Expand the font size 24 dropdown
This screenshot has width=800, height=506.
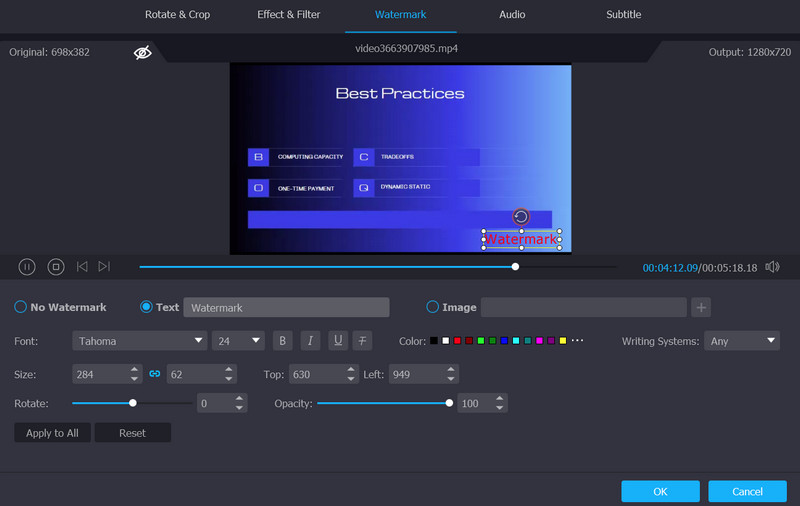pos(238,341)
